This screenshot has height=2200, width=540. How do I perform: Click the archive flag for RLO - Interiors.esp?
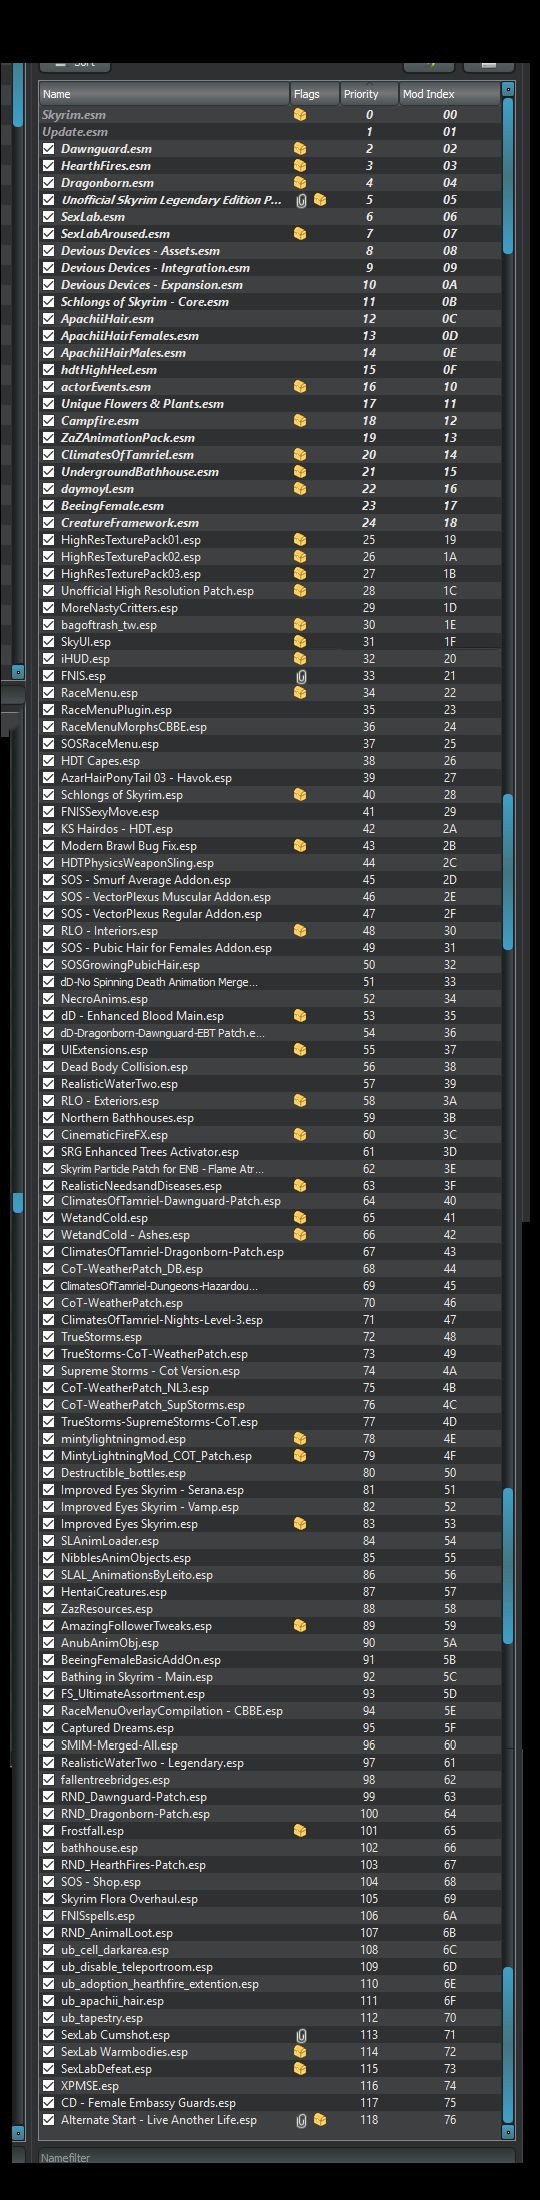(x=300, y=931)
